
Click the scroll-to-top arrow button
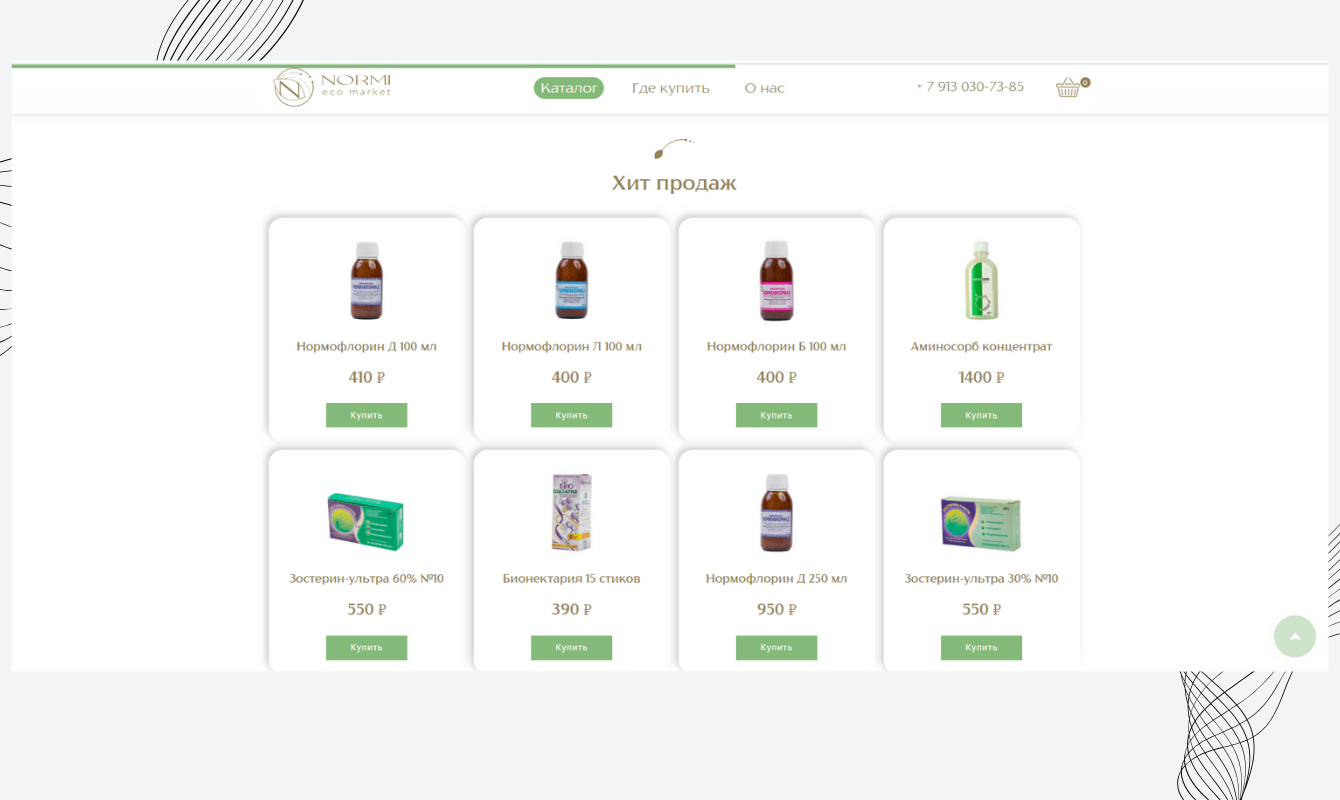tap(1295, 636)
